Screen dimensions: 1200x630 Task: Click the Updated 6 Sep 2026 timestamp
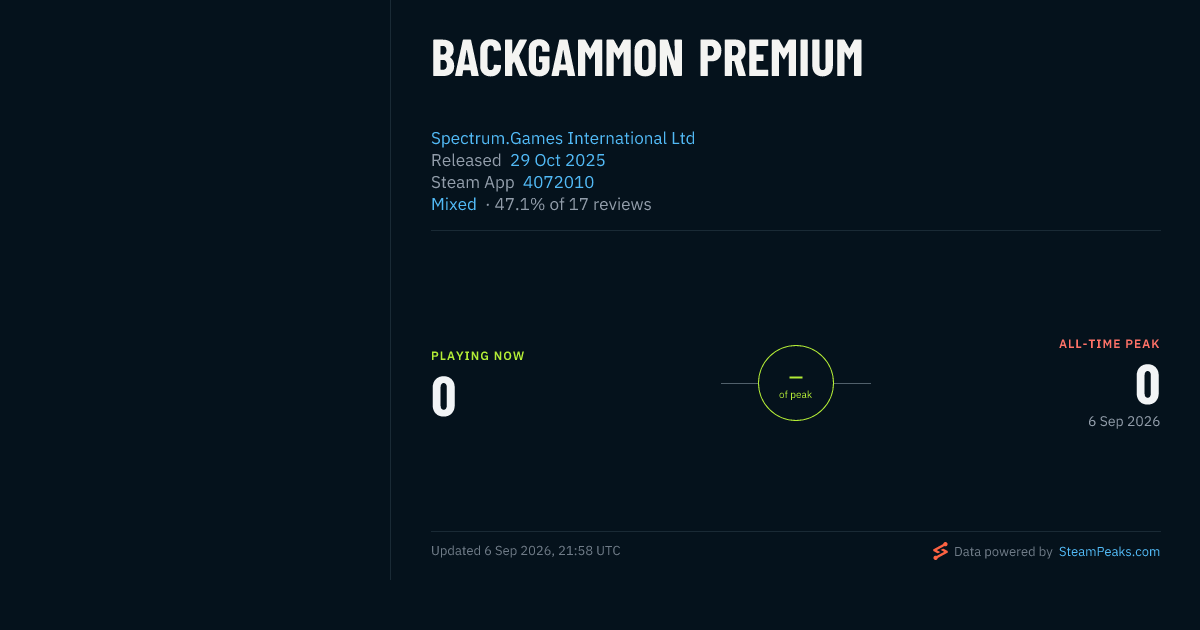tap(526, 551)
